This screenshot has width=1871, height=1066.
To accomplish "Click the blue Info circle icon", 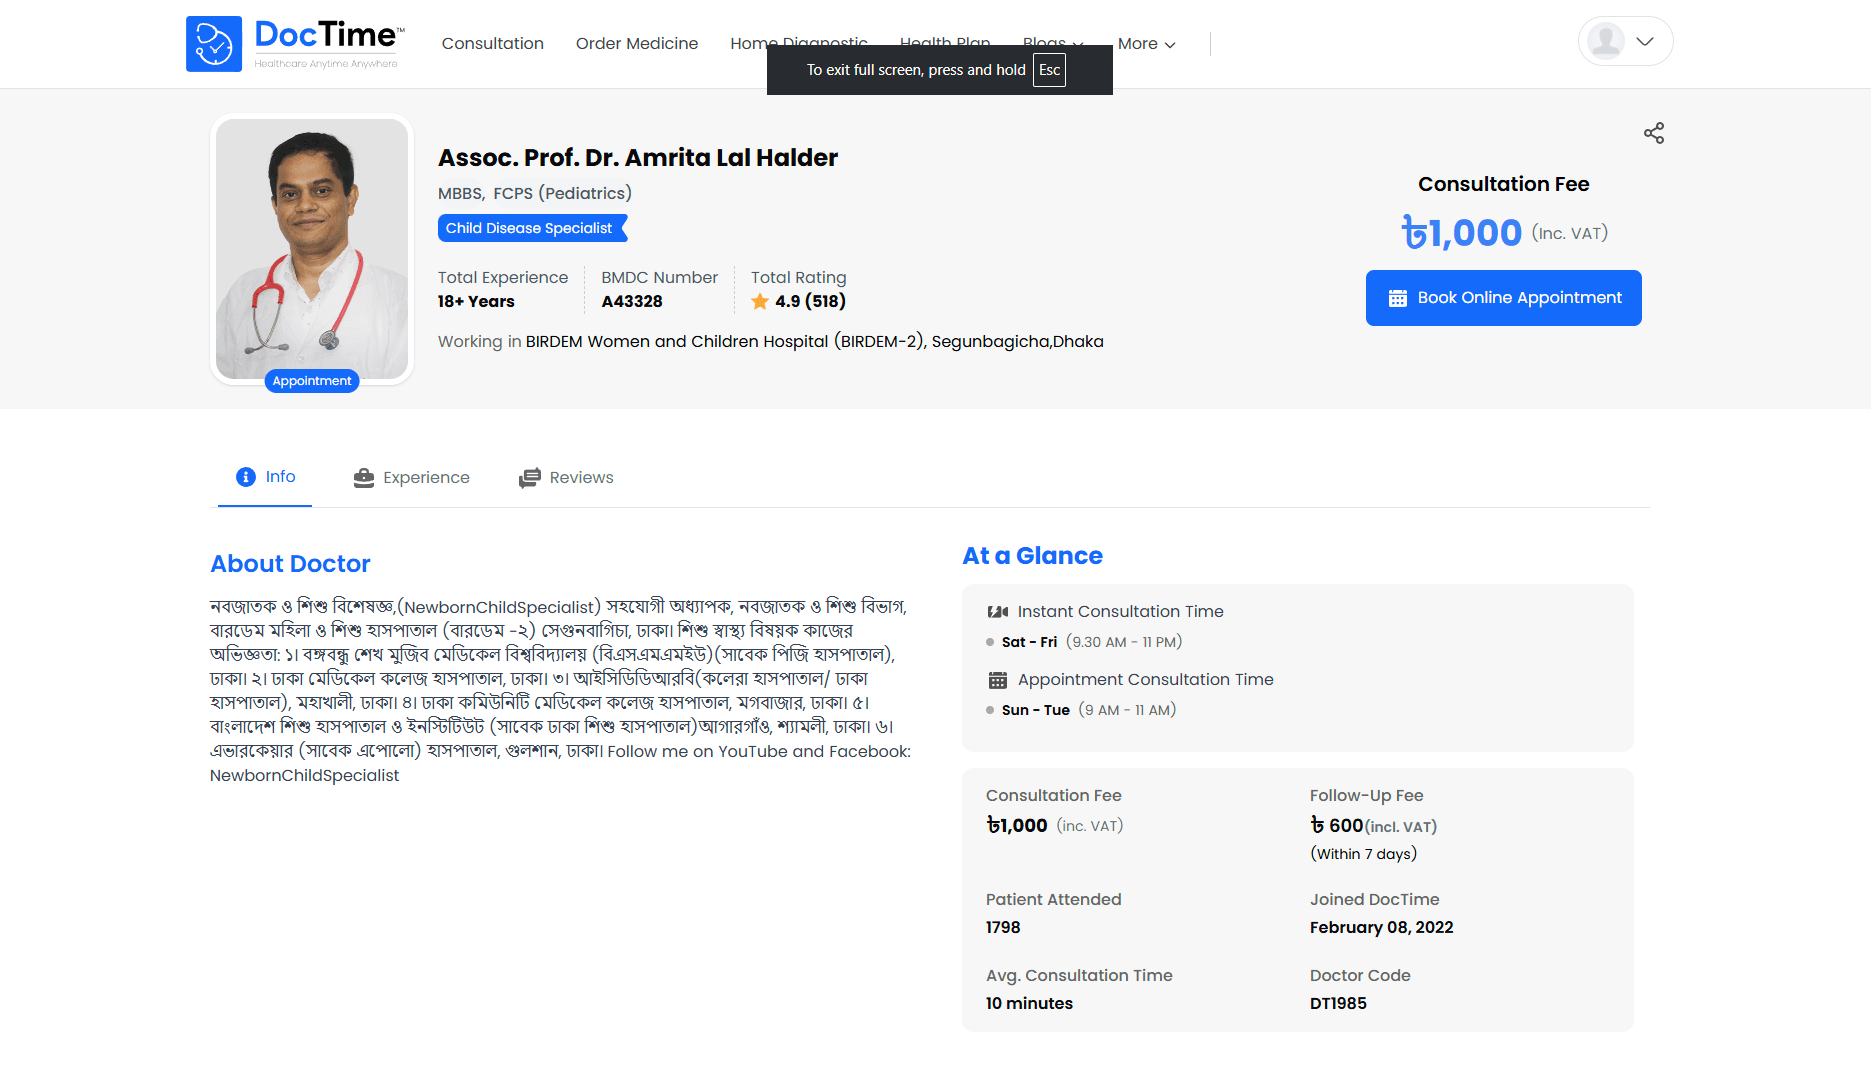I will click(x=246, y=477).
